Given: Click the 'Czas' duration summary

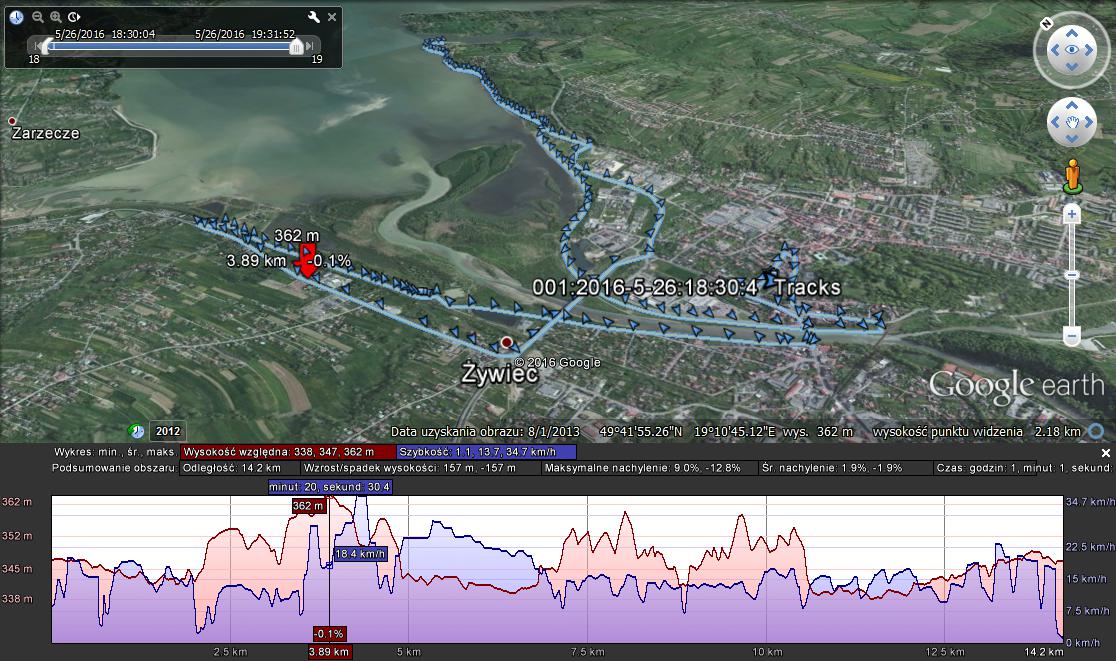Looking at the screenshot, I should 1023,468.
